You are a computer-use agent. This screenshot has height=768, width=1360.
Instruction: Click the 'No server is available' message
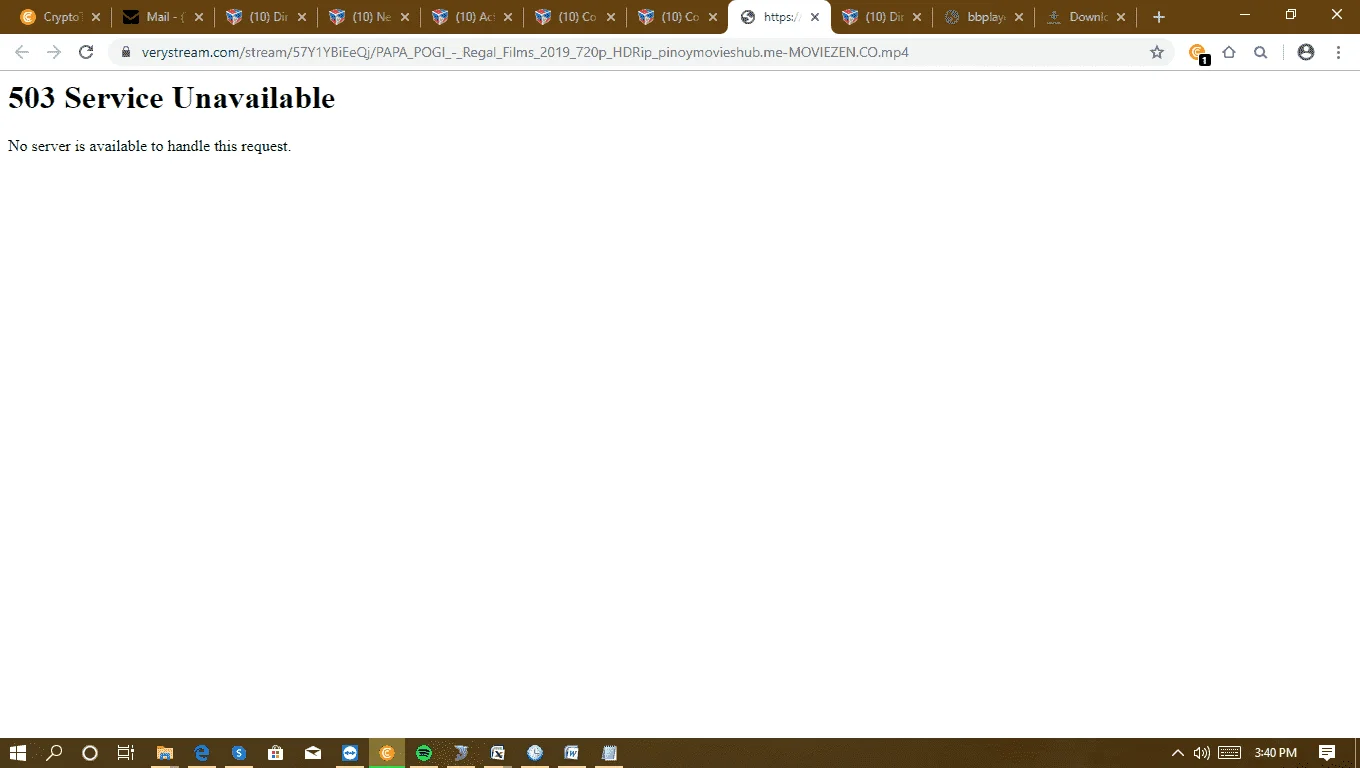[150, 146]
